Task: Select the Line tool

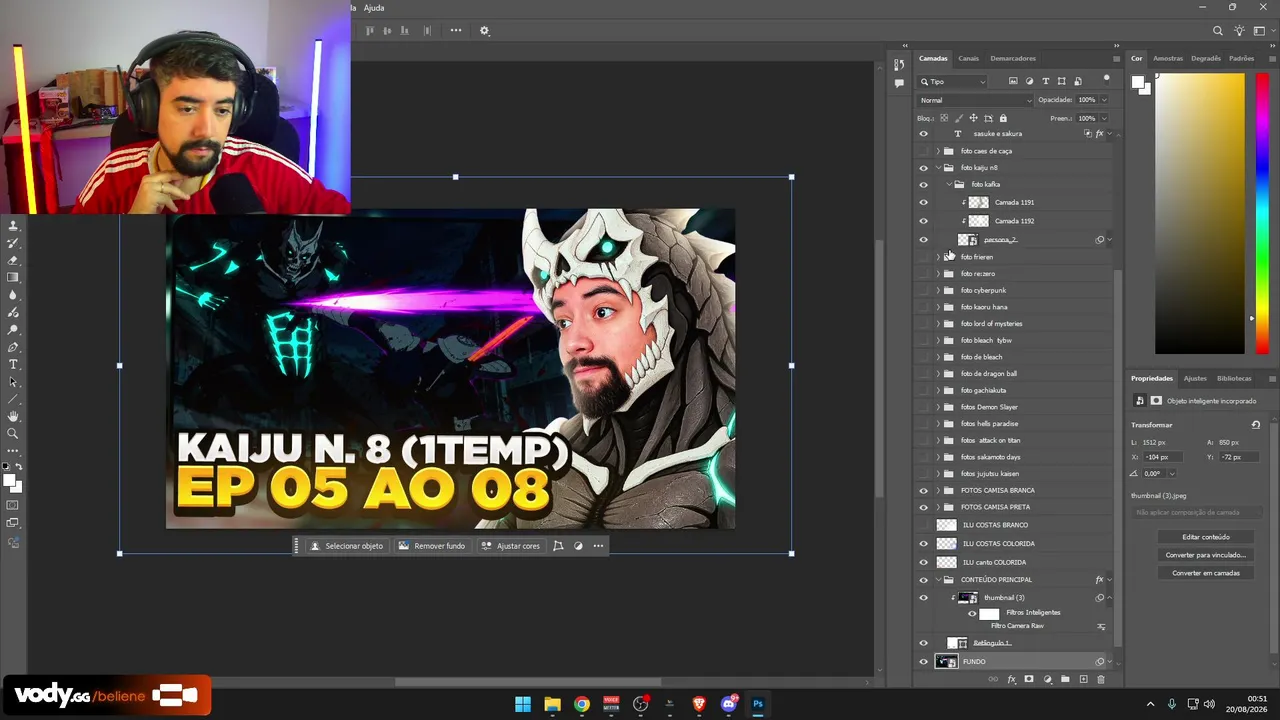Action: pyautogui.click(x=13, y=399)
